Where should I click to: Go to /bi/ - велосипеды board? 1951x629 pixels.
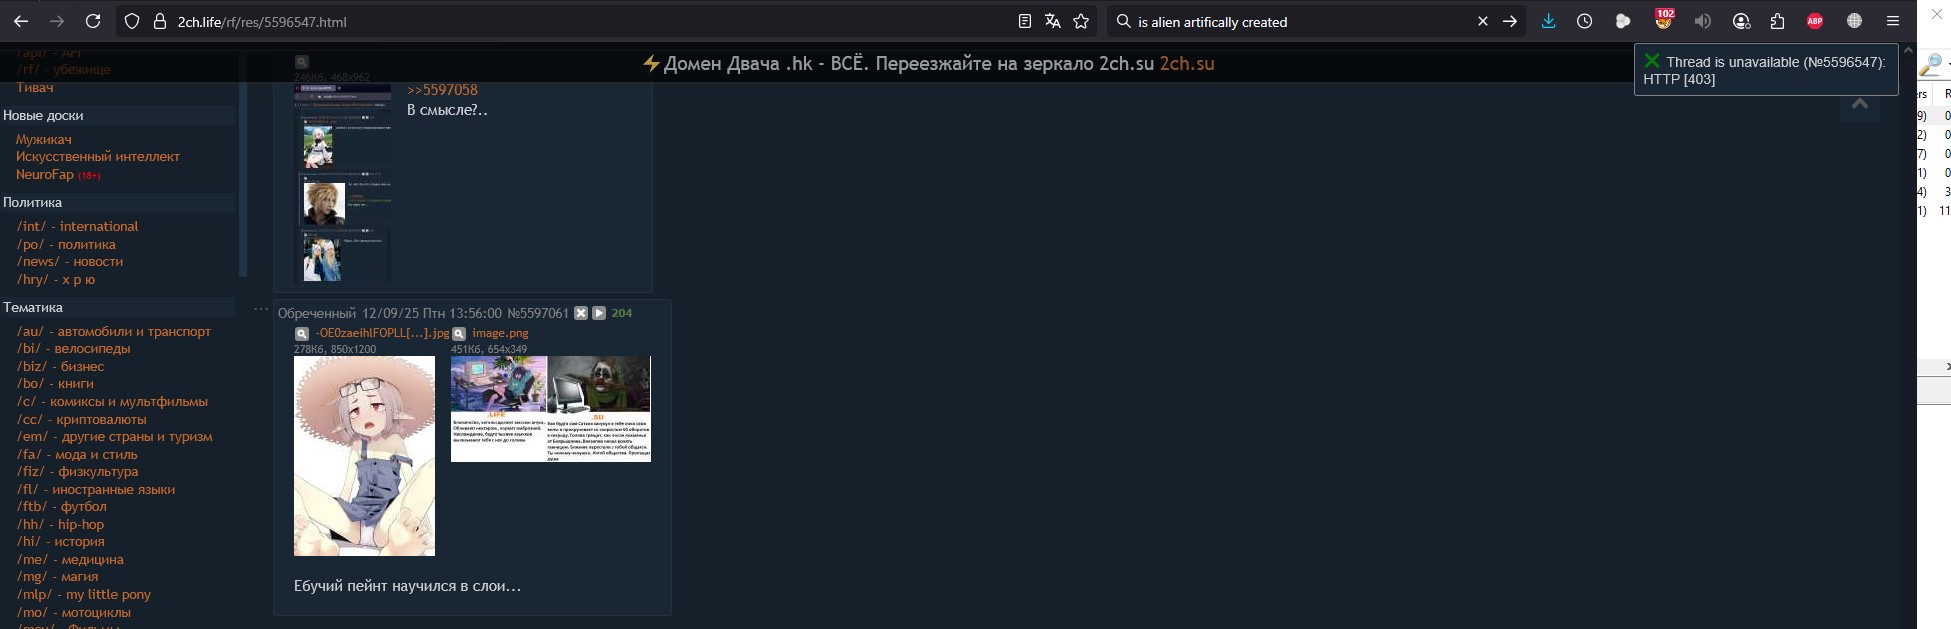click(x=73, y=348)
